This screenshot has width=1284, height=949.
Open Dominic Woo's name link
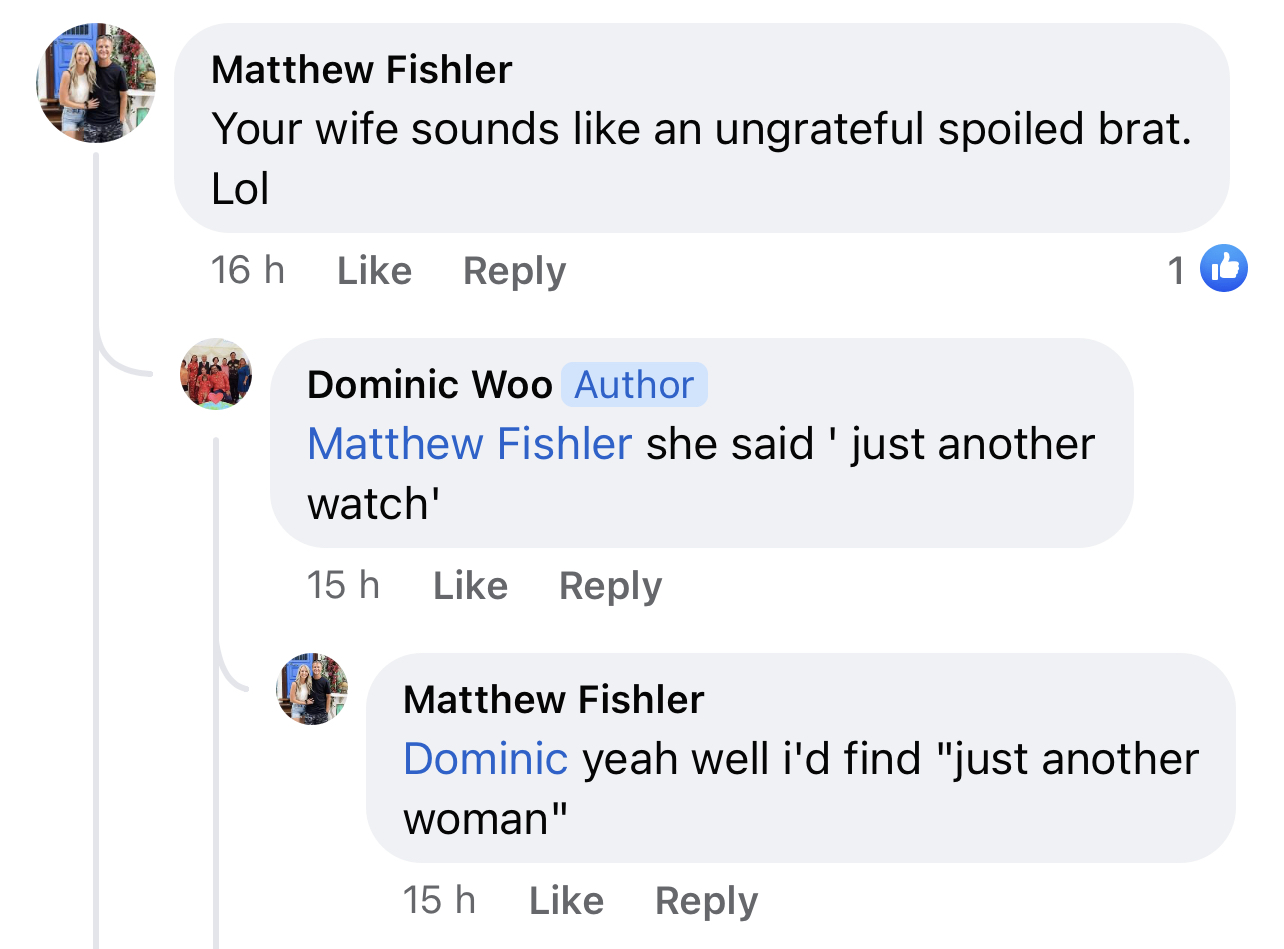tap(430, 385)
